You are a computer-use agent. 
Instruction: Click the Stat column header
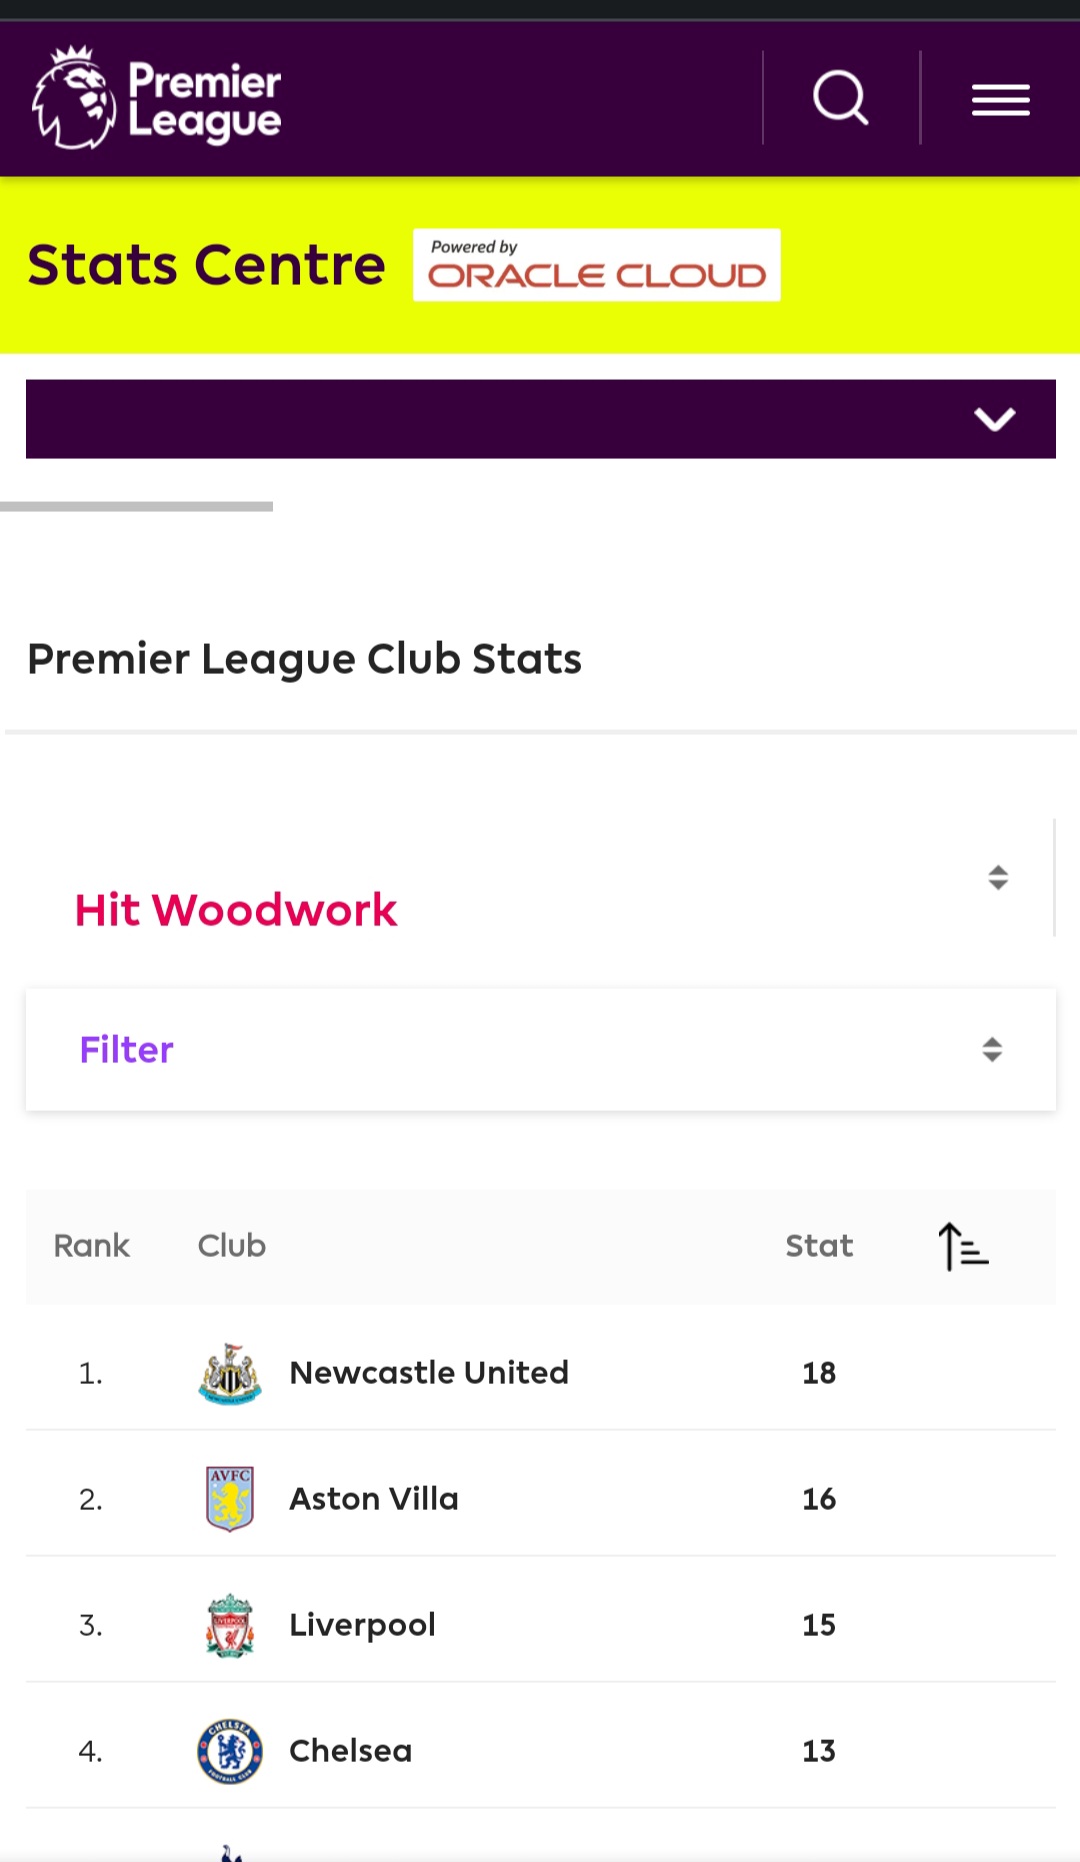[819, 1246]
